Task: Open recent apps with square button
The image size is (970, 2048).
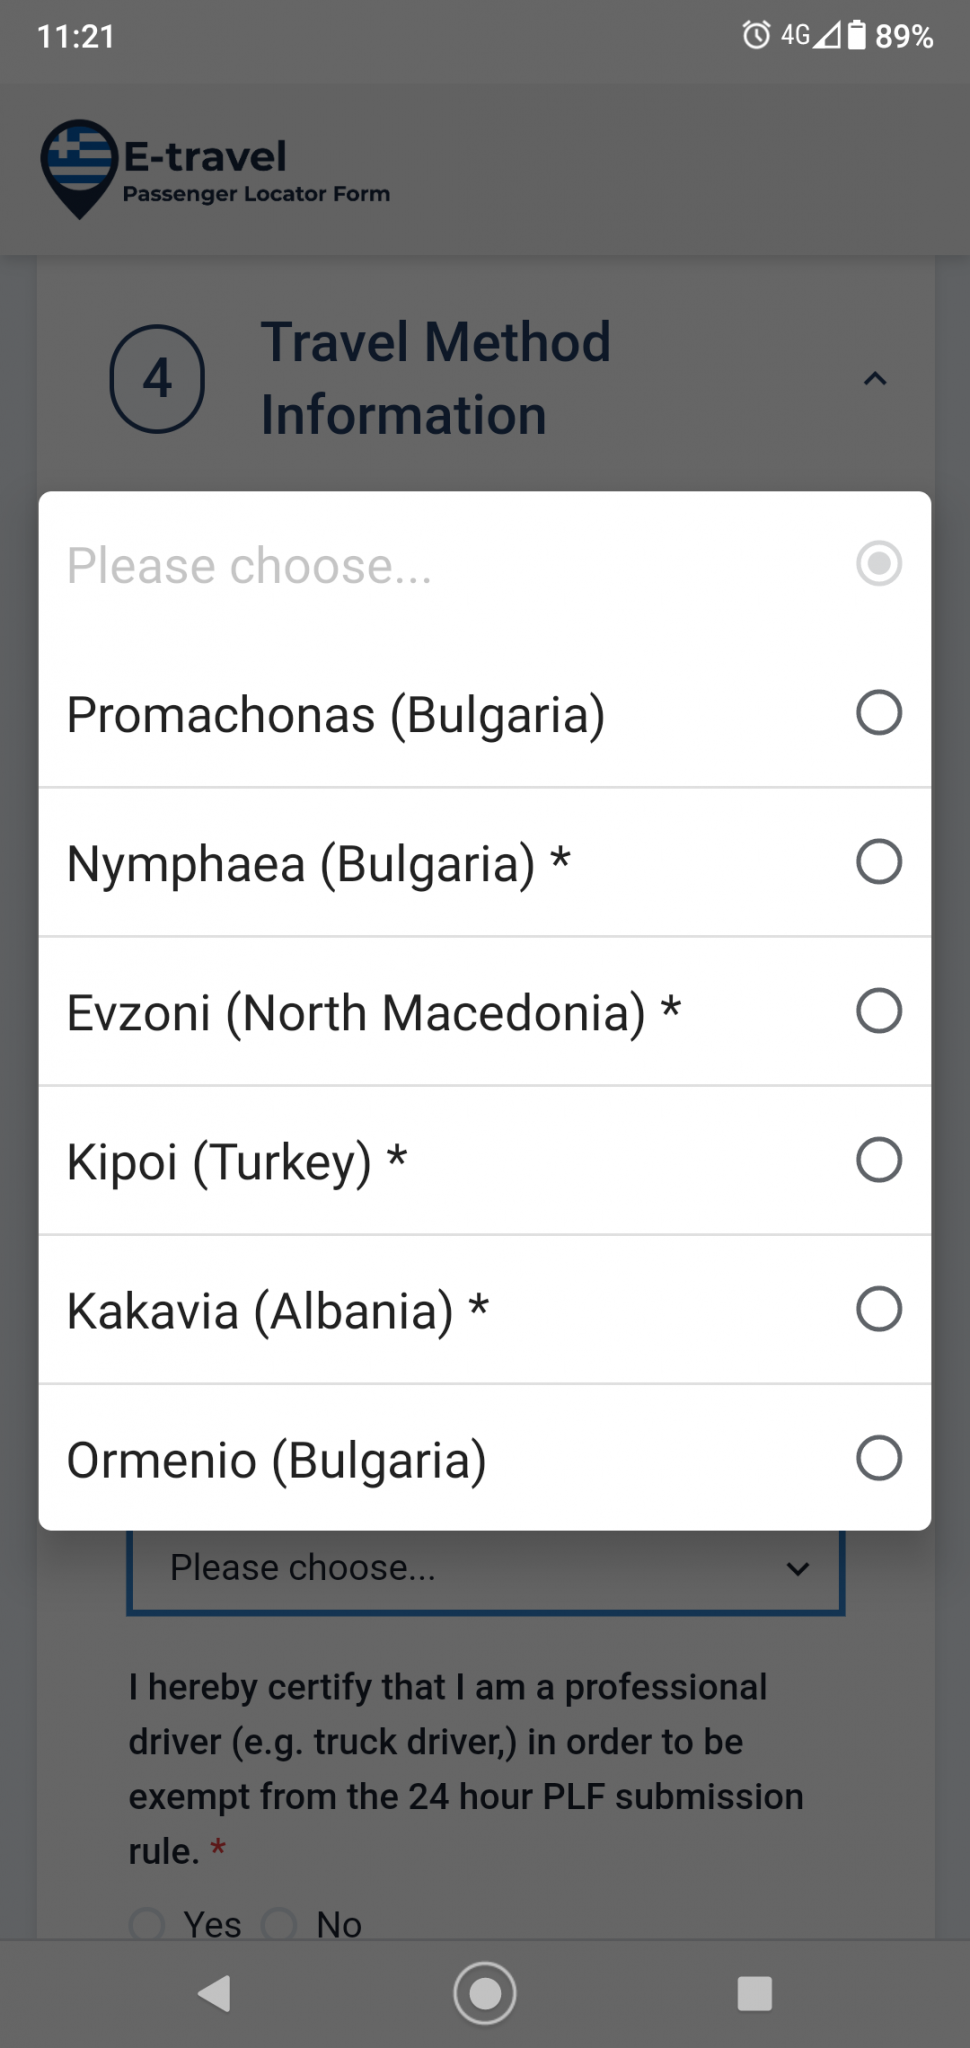Action: tap(754, 1993)
